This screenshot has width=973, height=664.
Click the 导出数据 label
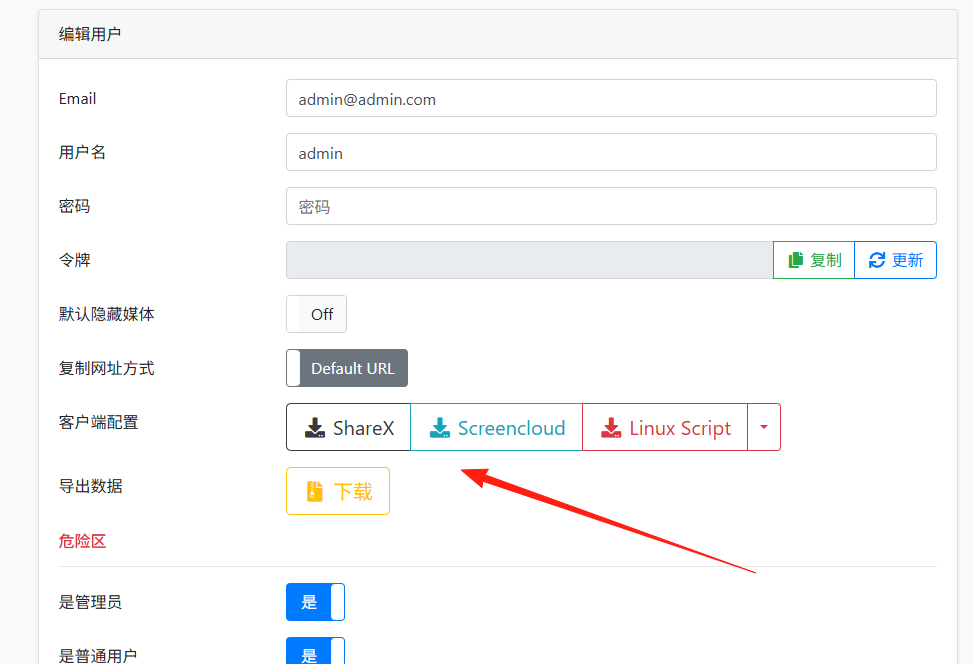(x=91, y=486)
